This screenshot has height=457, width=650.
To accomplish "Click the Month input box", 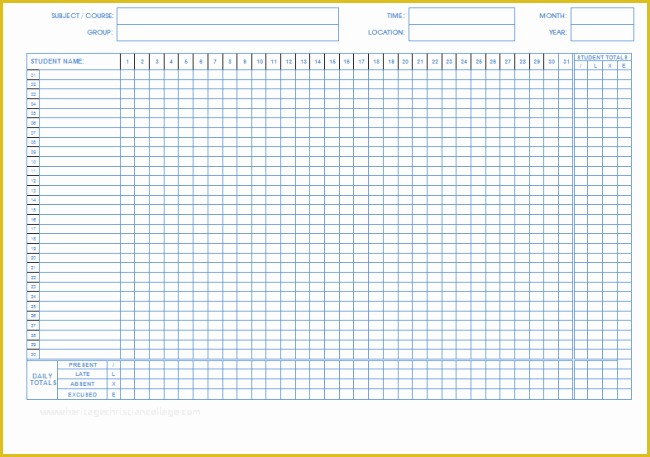I will pos(602,16).
